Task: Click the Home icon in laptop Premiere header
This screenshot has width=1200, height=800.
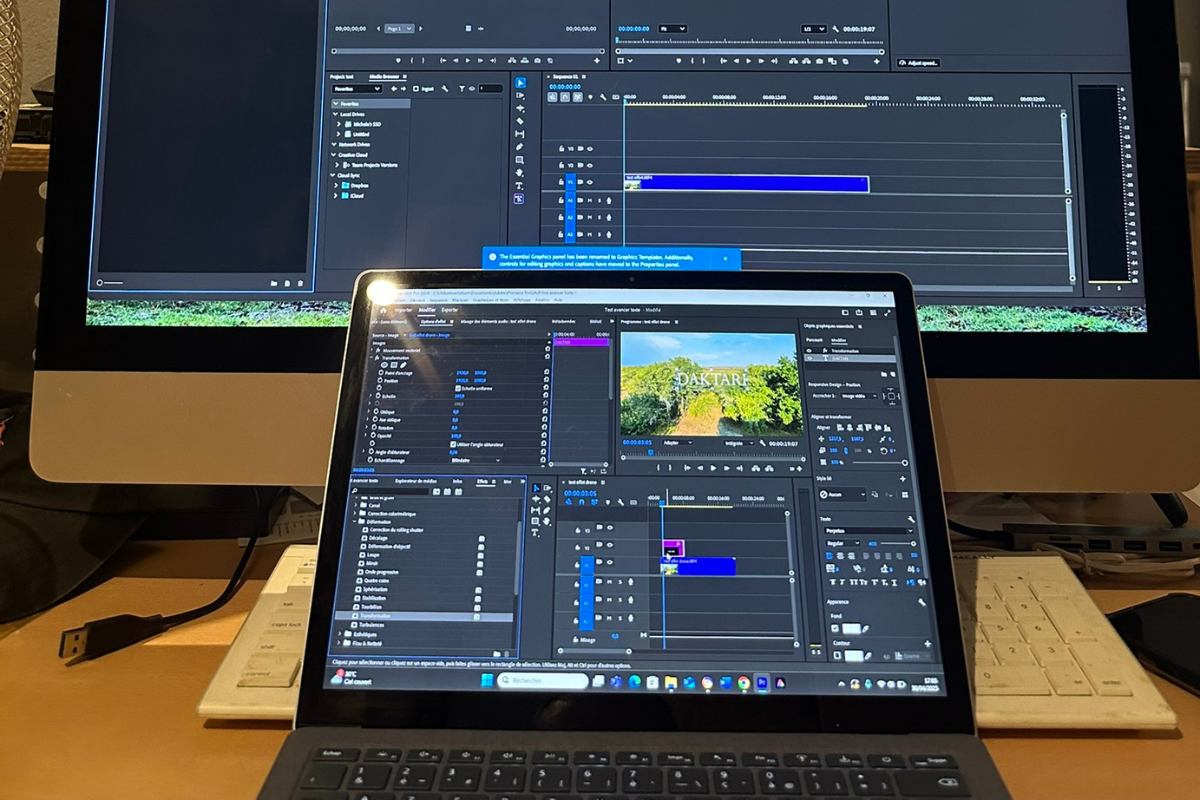Action: (382, 309)
